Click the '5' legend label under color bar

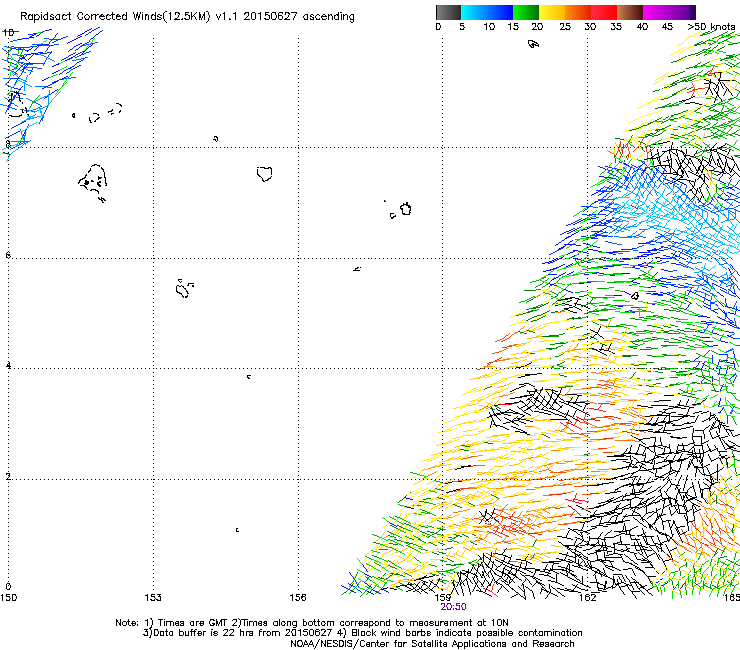462,27
